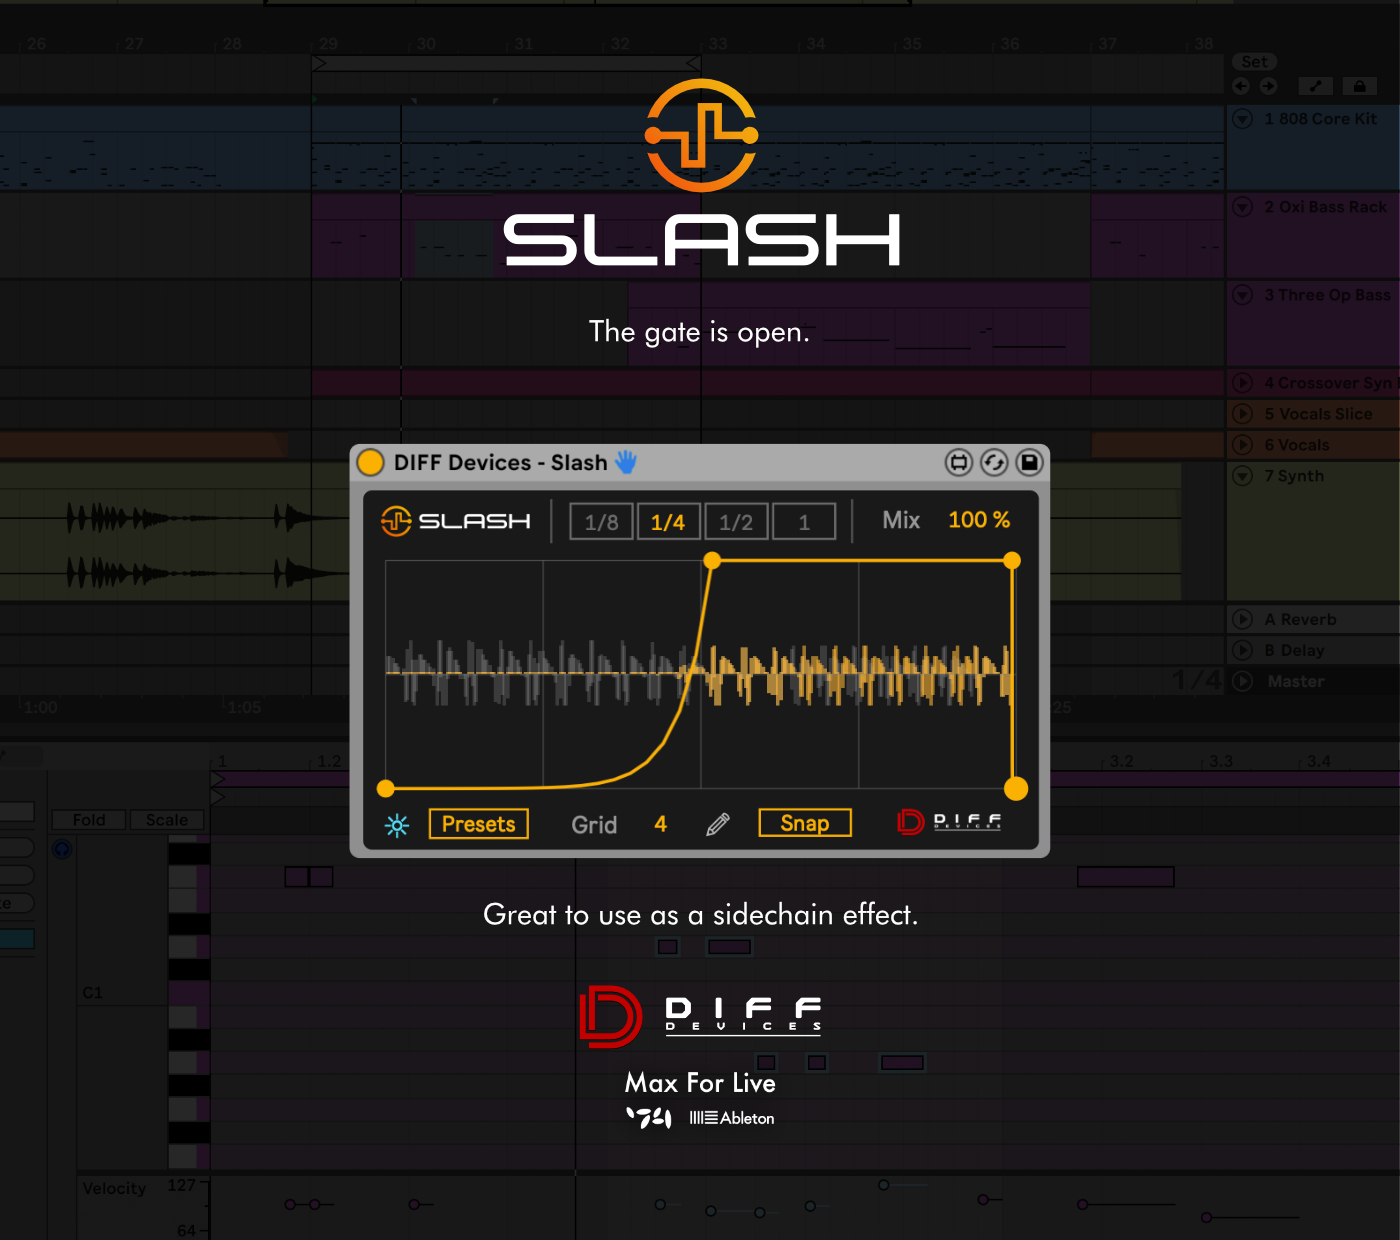
Task: Collapse the 2 Oxi Bass Rack track
Action: click(1243, 207)
